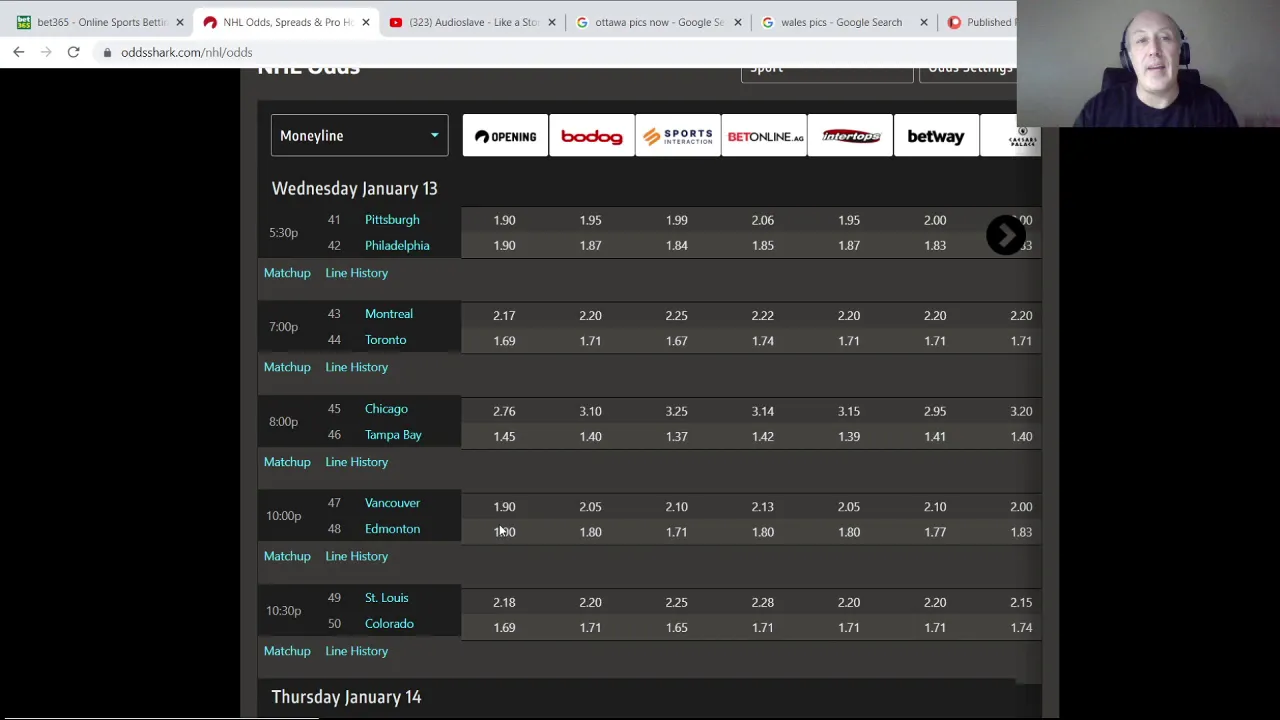
Task: Open the St. Louis team link
Action: pyautogui.click(x=386, y=598)
